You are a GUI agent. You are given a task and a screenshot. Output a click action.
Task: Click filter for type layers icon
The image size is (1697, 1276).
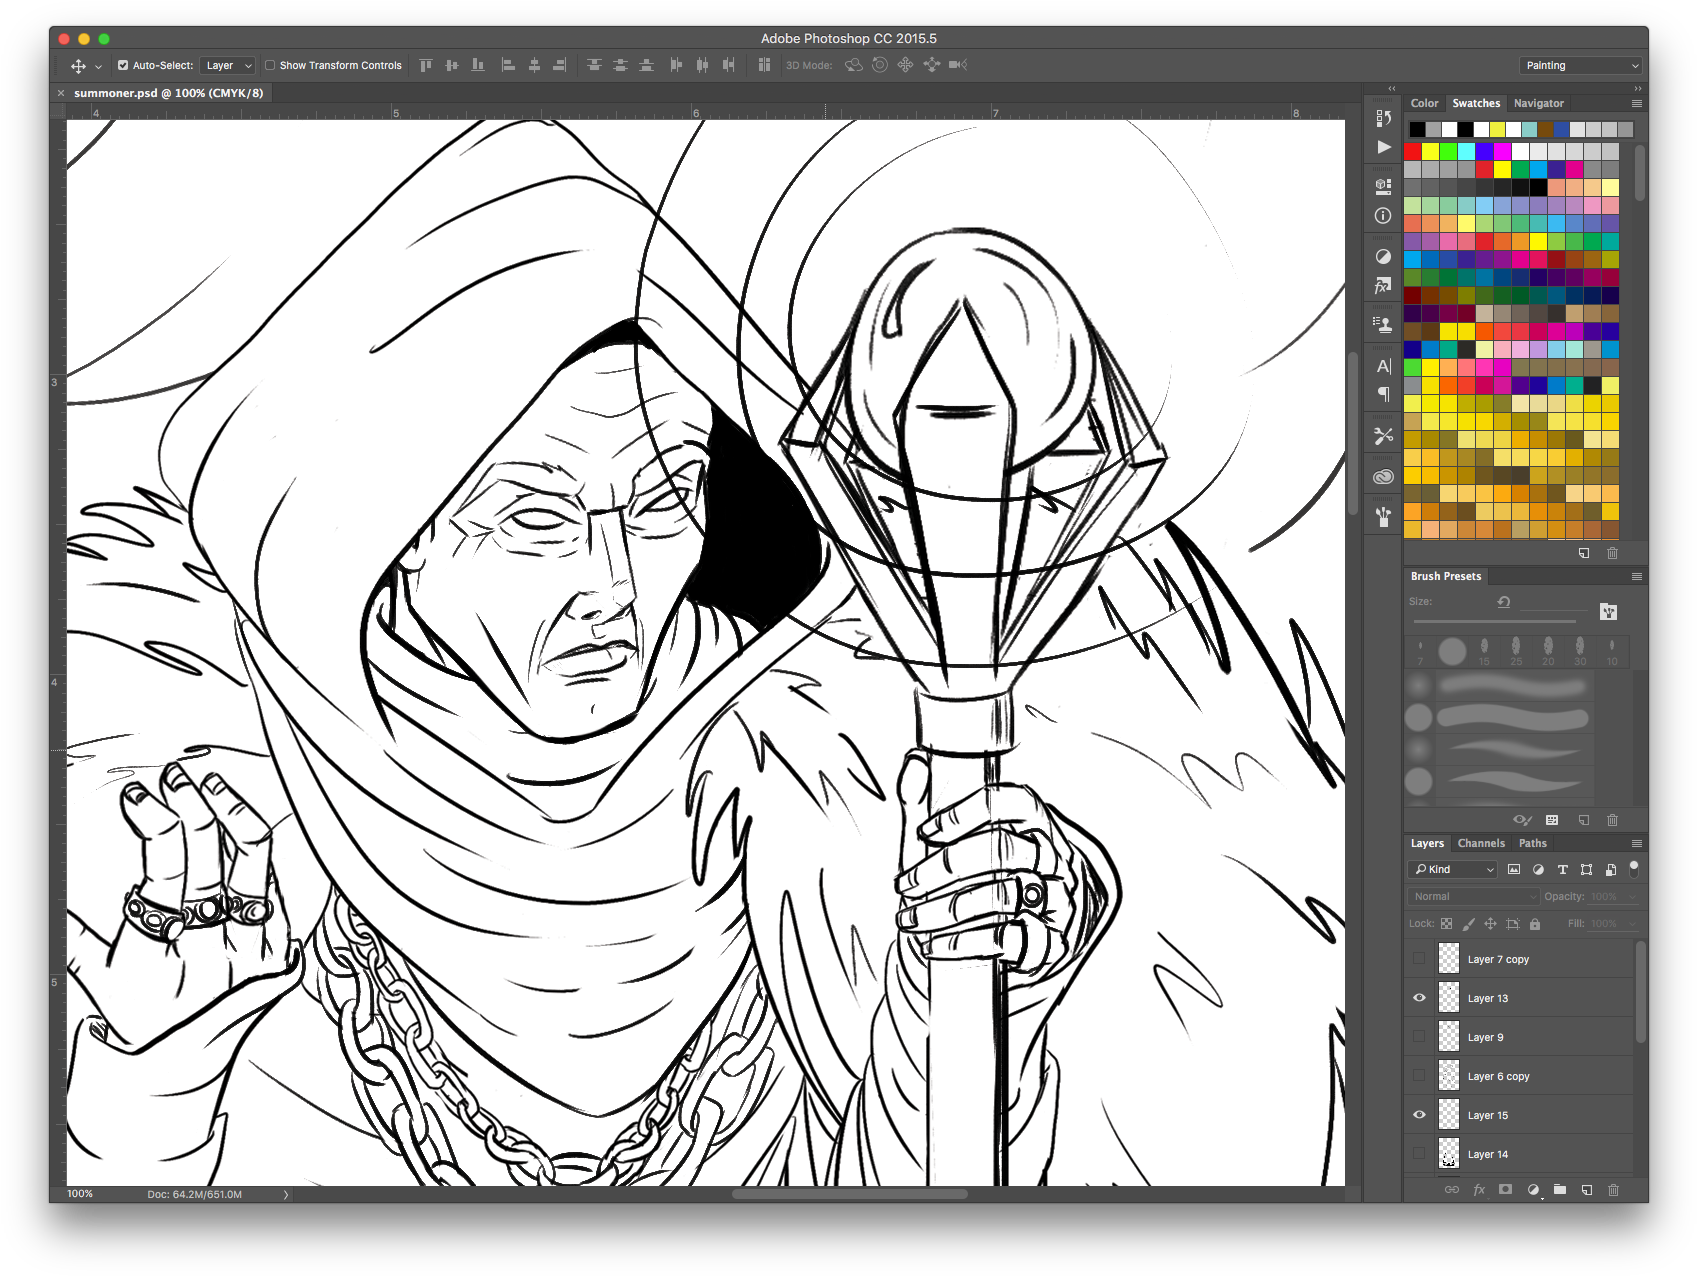click(x=1562, y=870)
